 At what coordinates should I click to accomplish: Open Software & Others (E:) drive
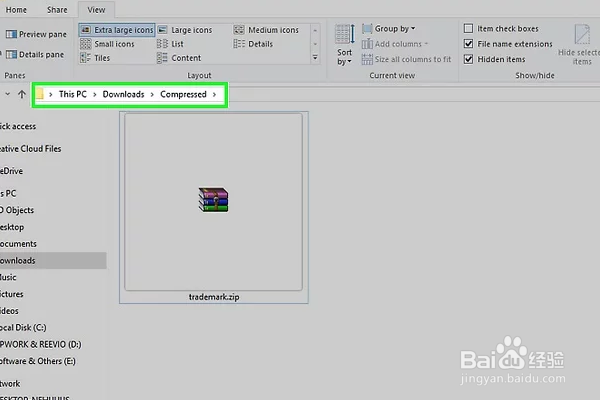[38, 361]
